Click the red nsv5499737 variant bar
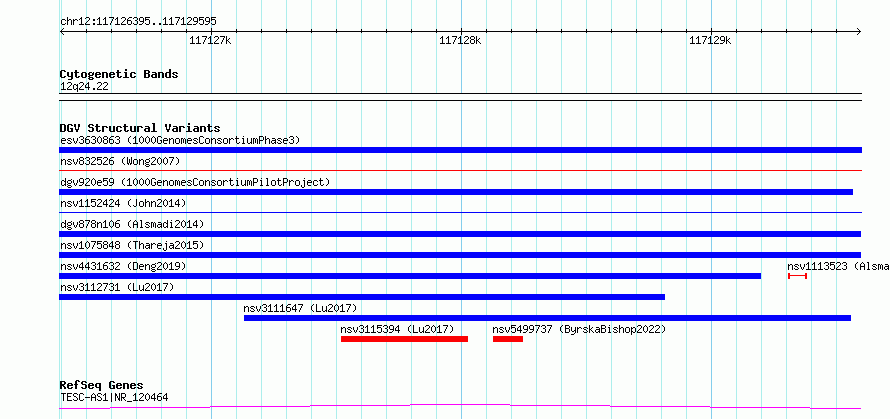This screenshot has width=890, height=419. pyautogui.click(x=507, y=339)
